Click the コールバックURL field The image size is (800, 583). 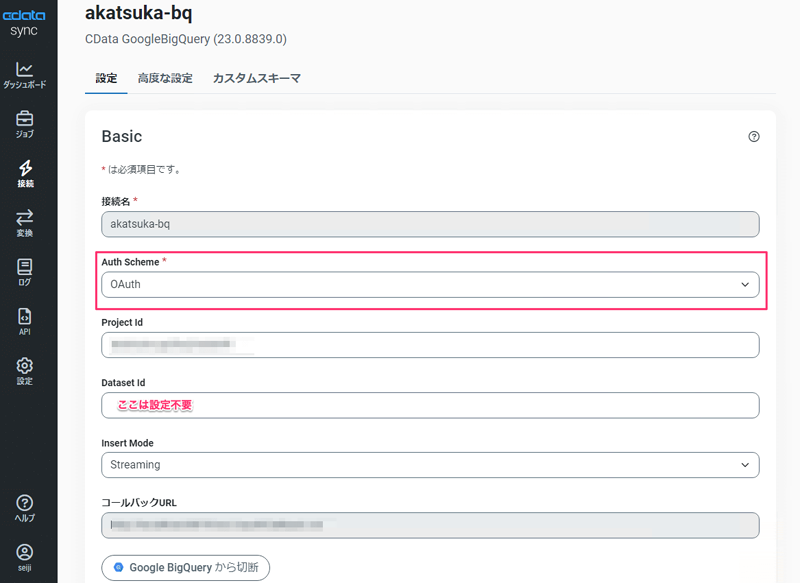pyautogui.click(x=430, y=525)
